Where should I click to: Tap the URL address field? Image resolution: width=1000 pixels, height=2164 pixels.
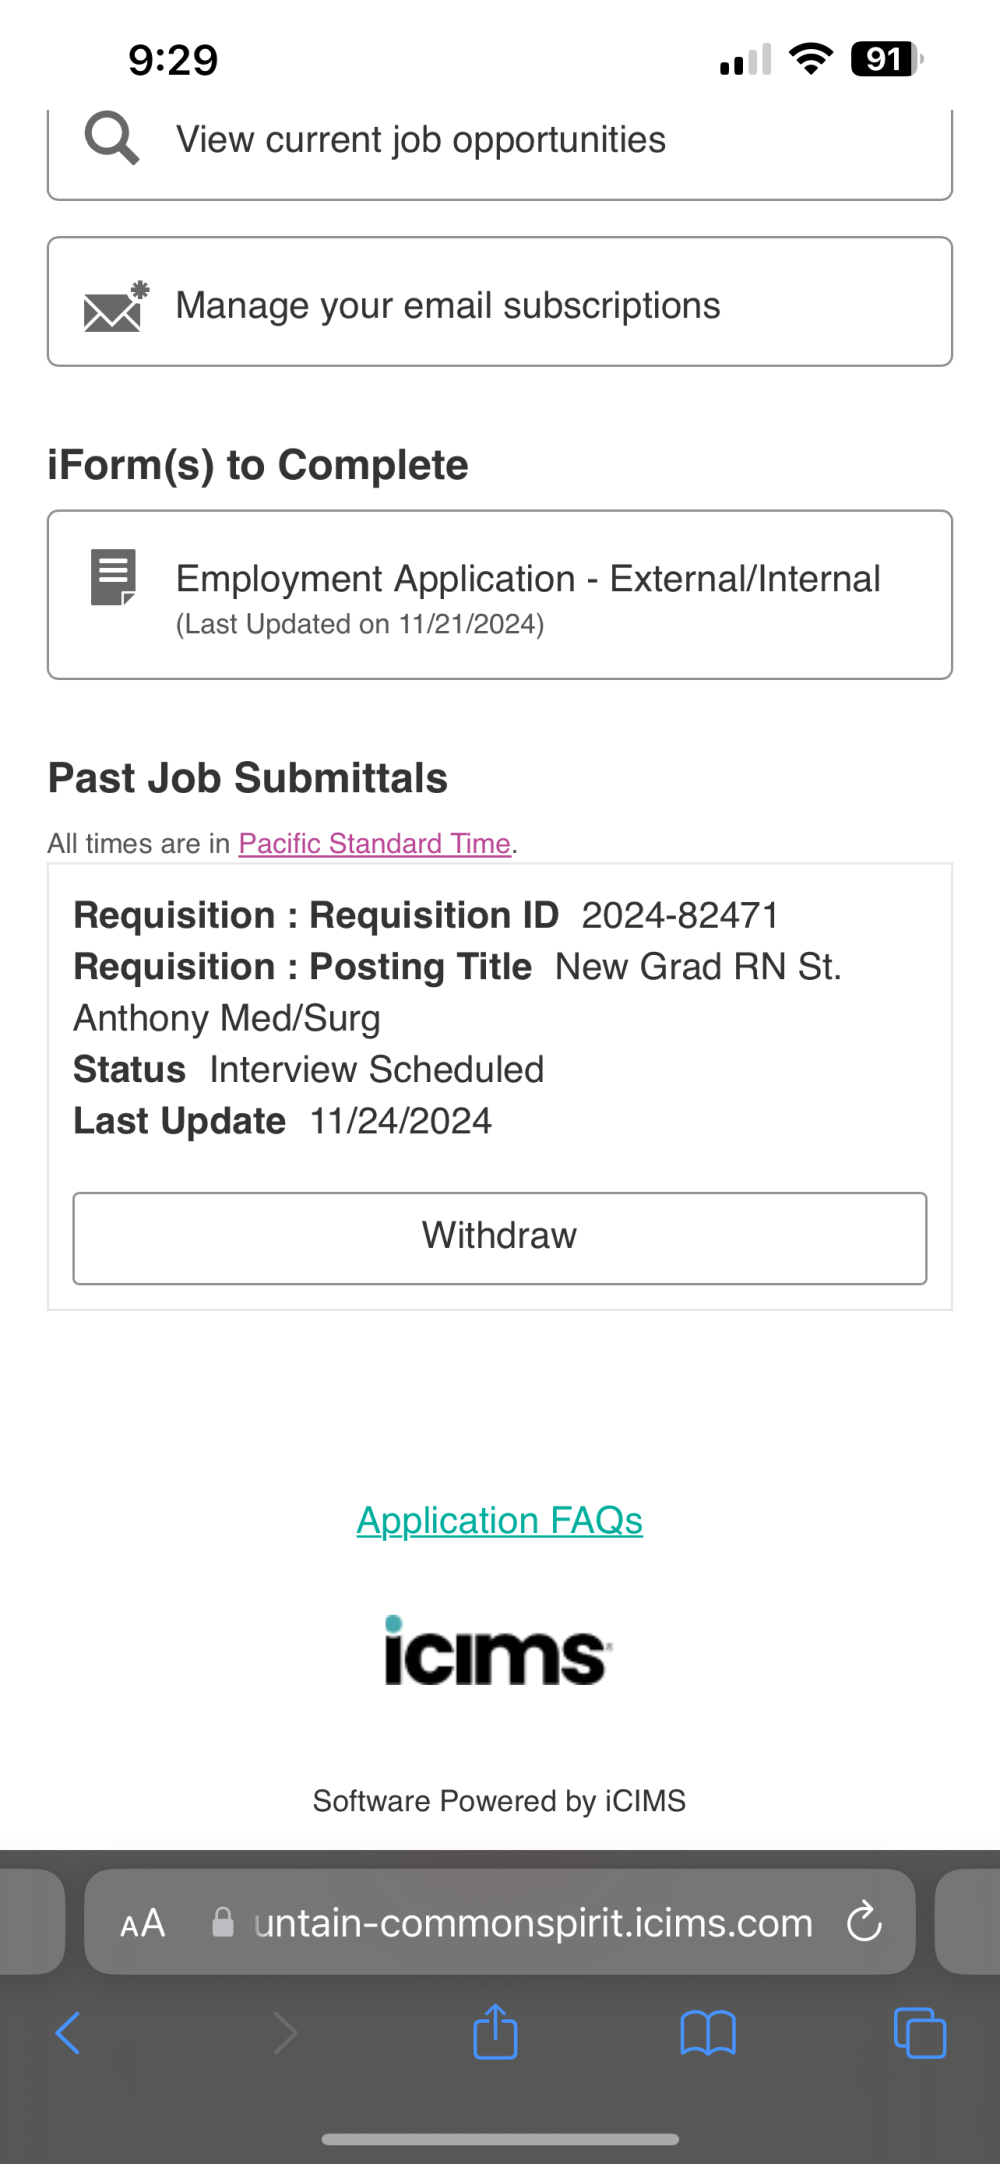coord(500,1922)
